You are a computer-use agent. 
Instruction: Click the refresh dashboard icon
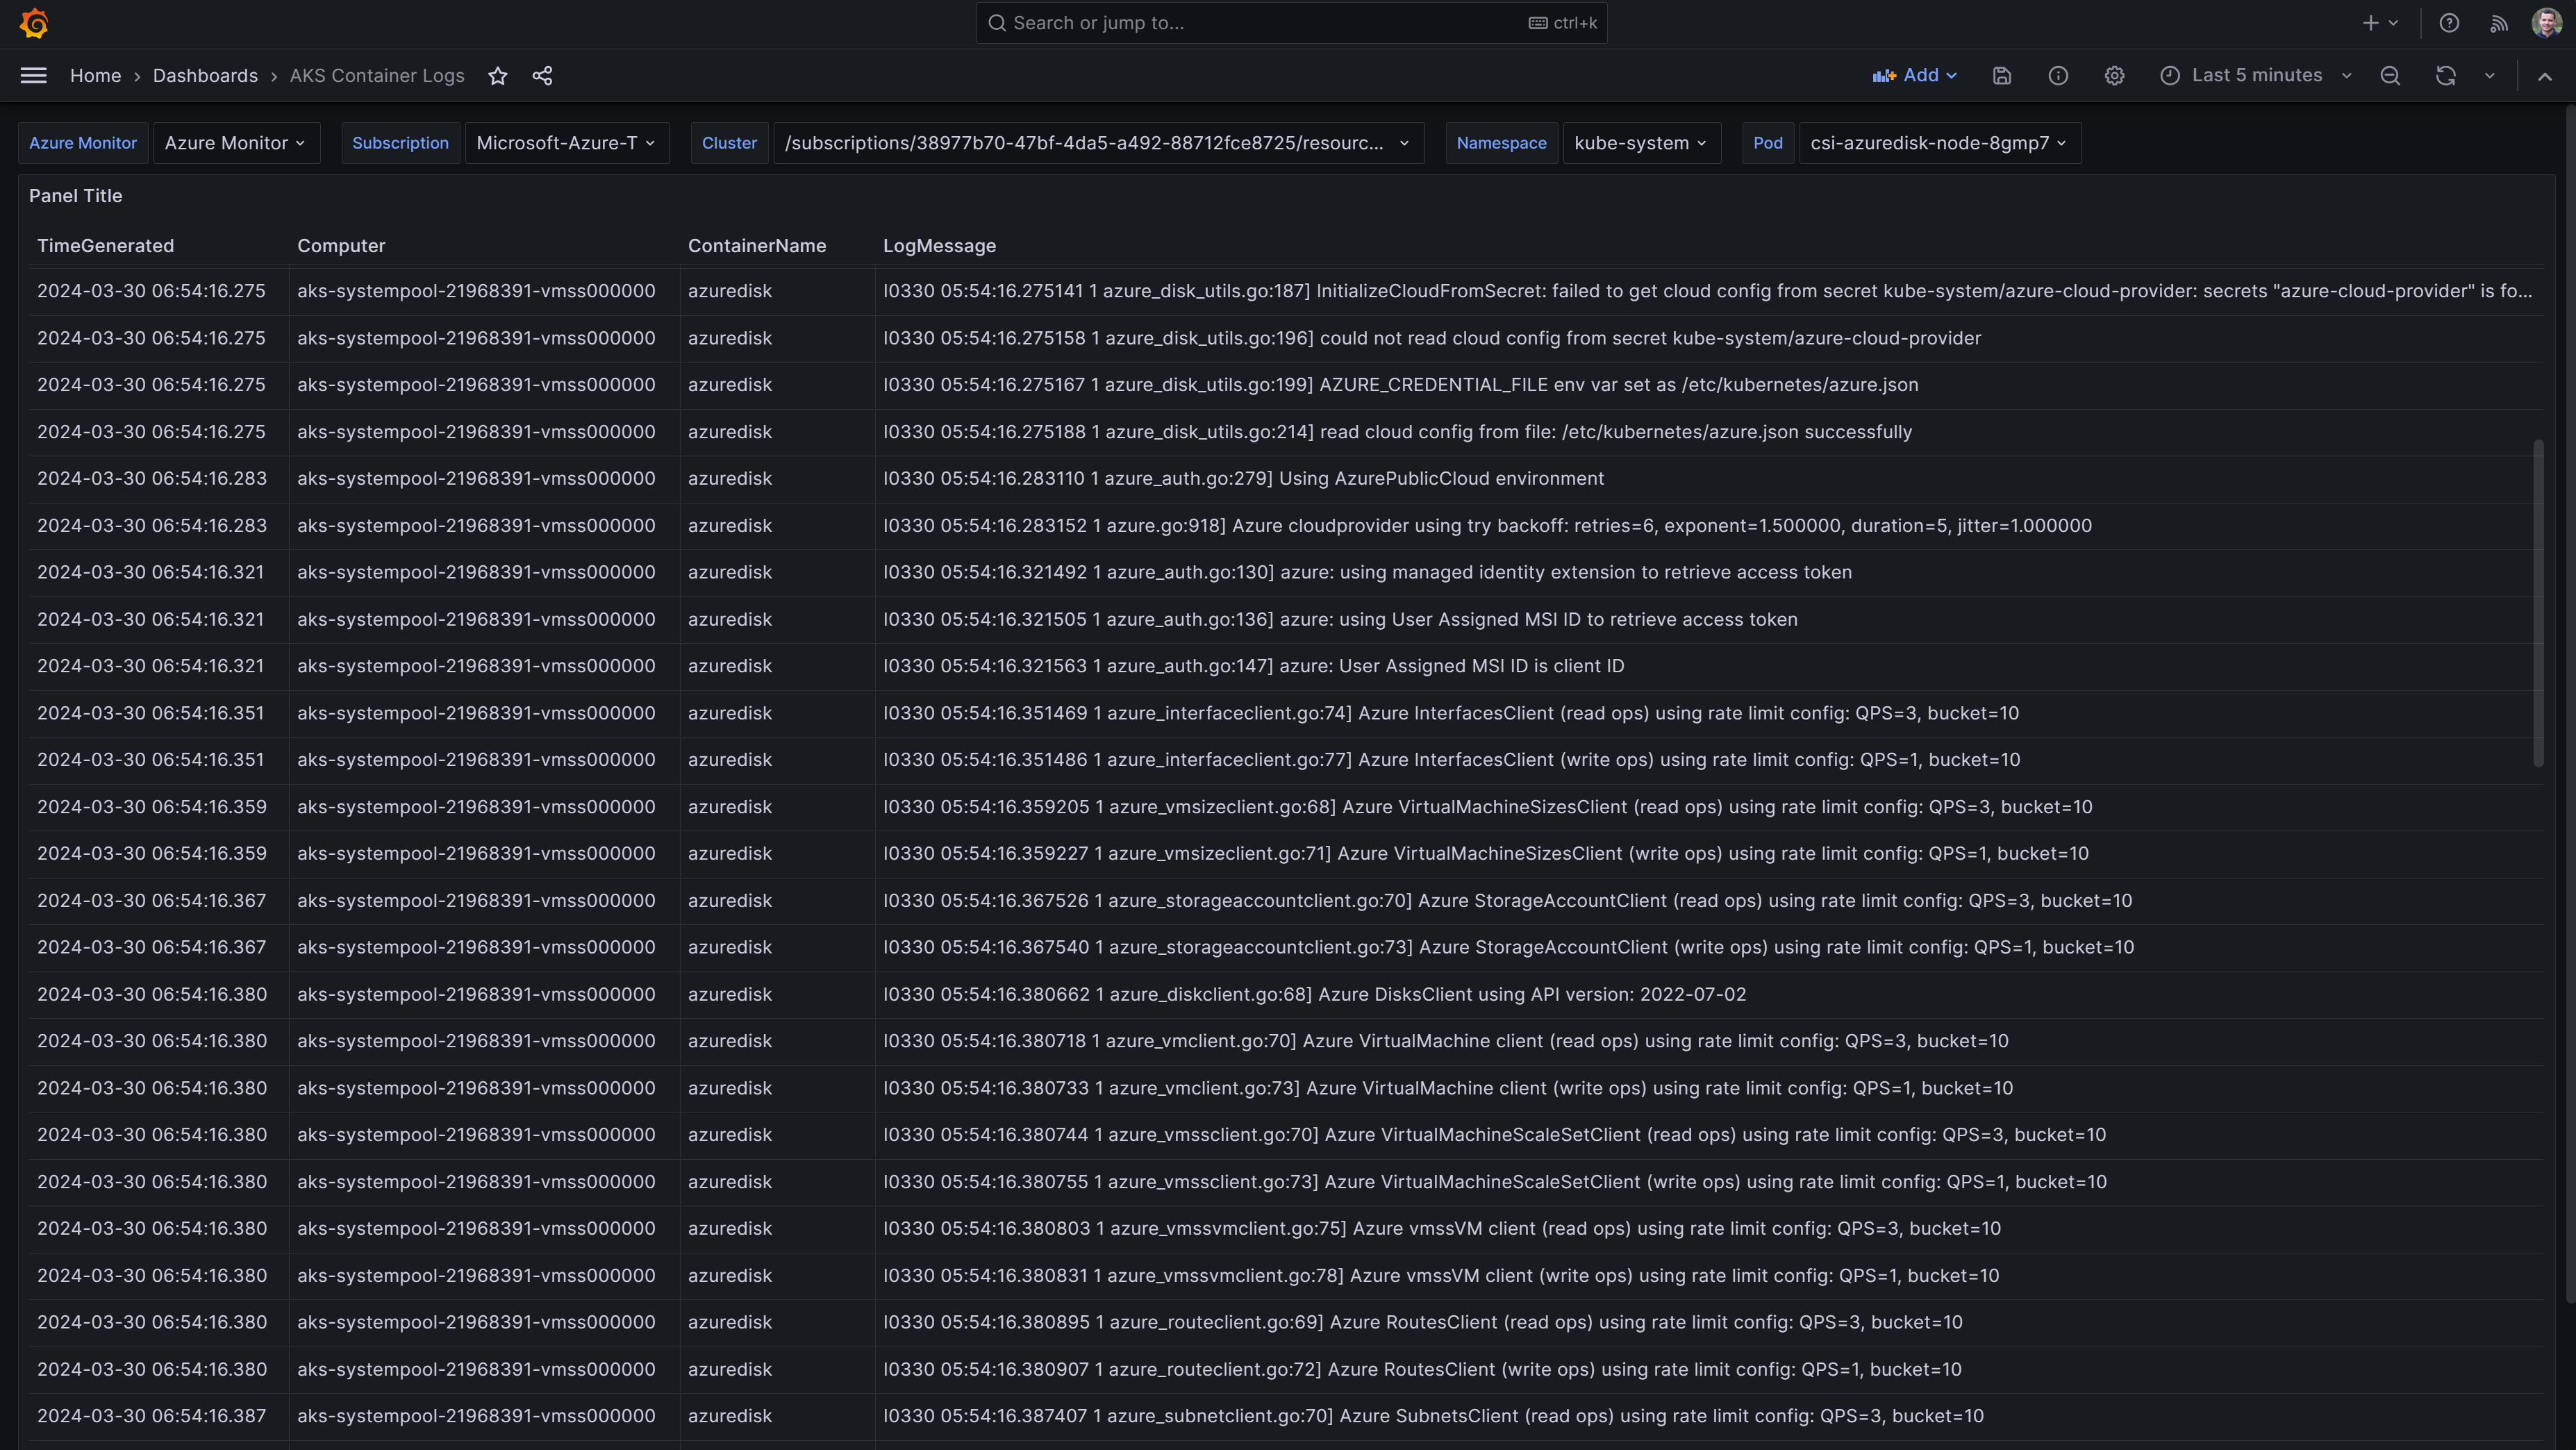click(2446, 76)
